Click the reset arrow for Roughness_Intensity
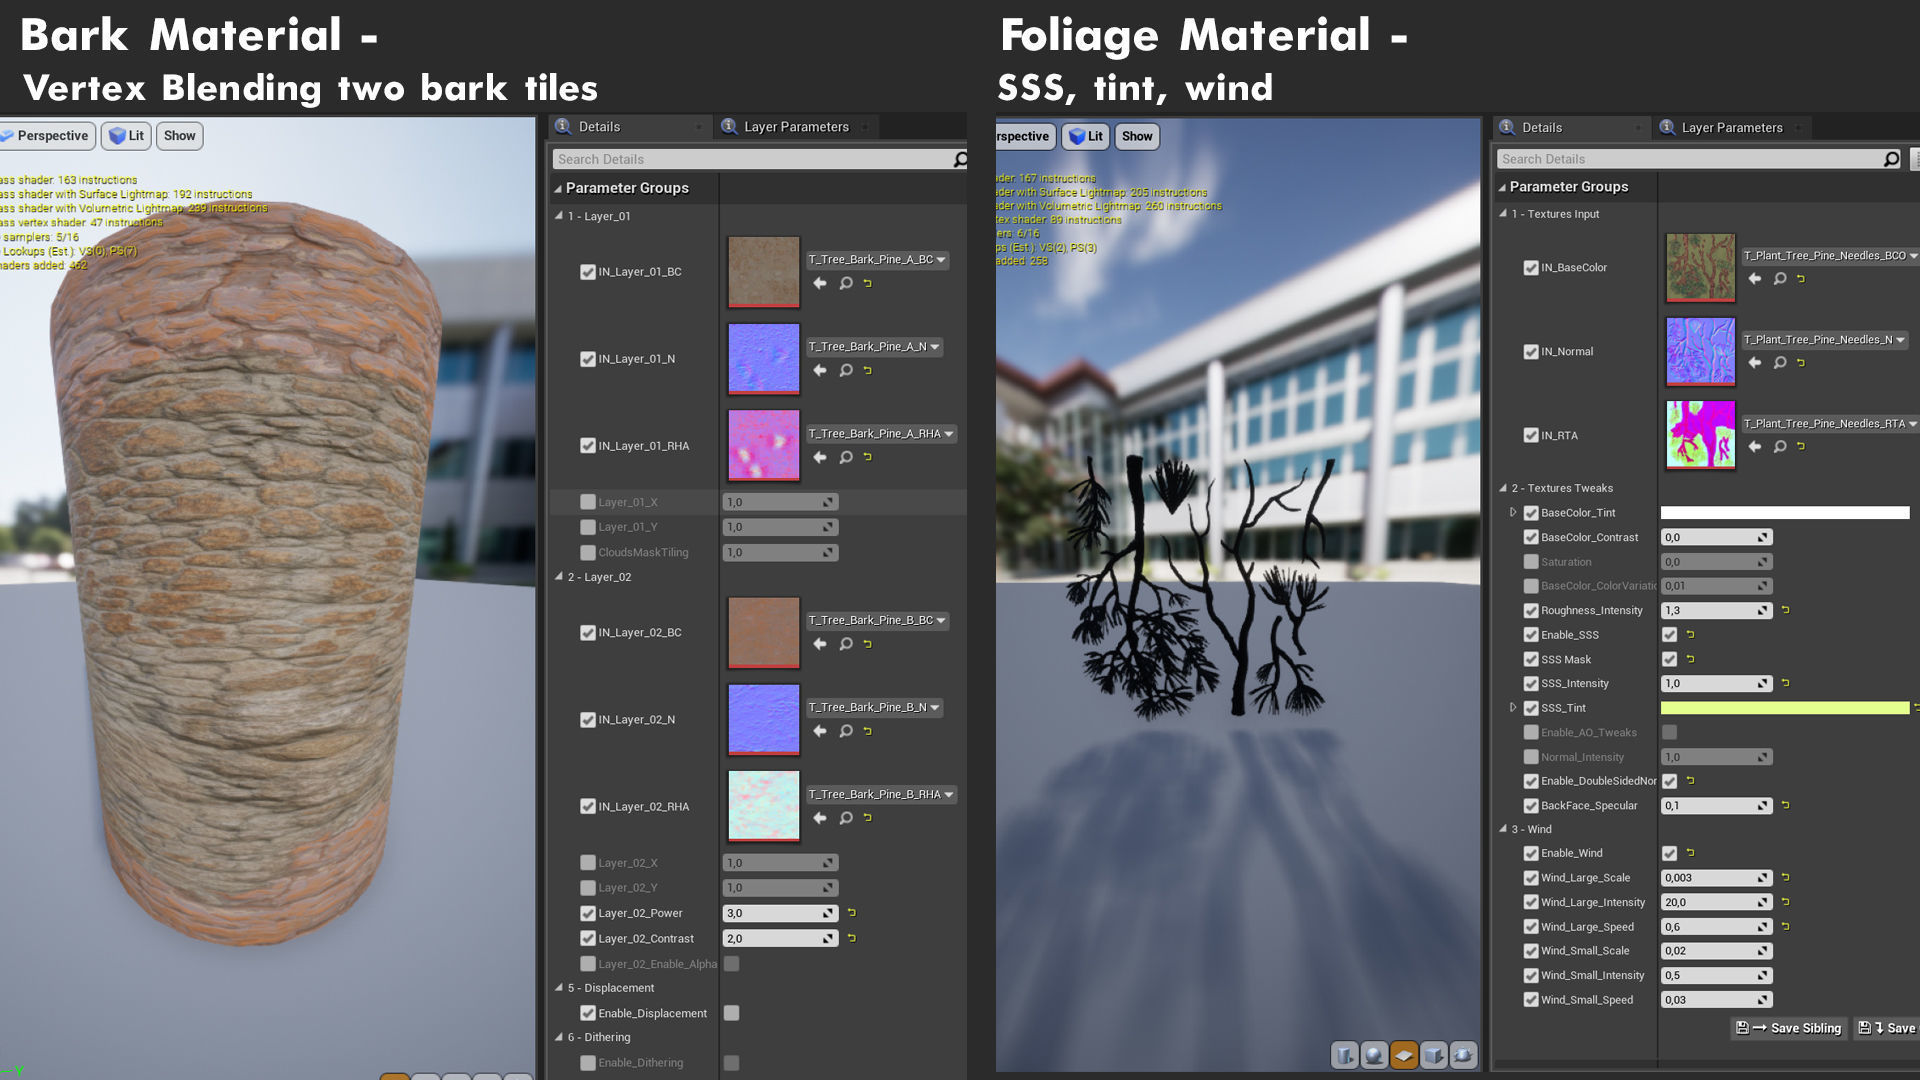 (x=1786, y=610)
